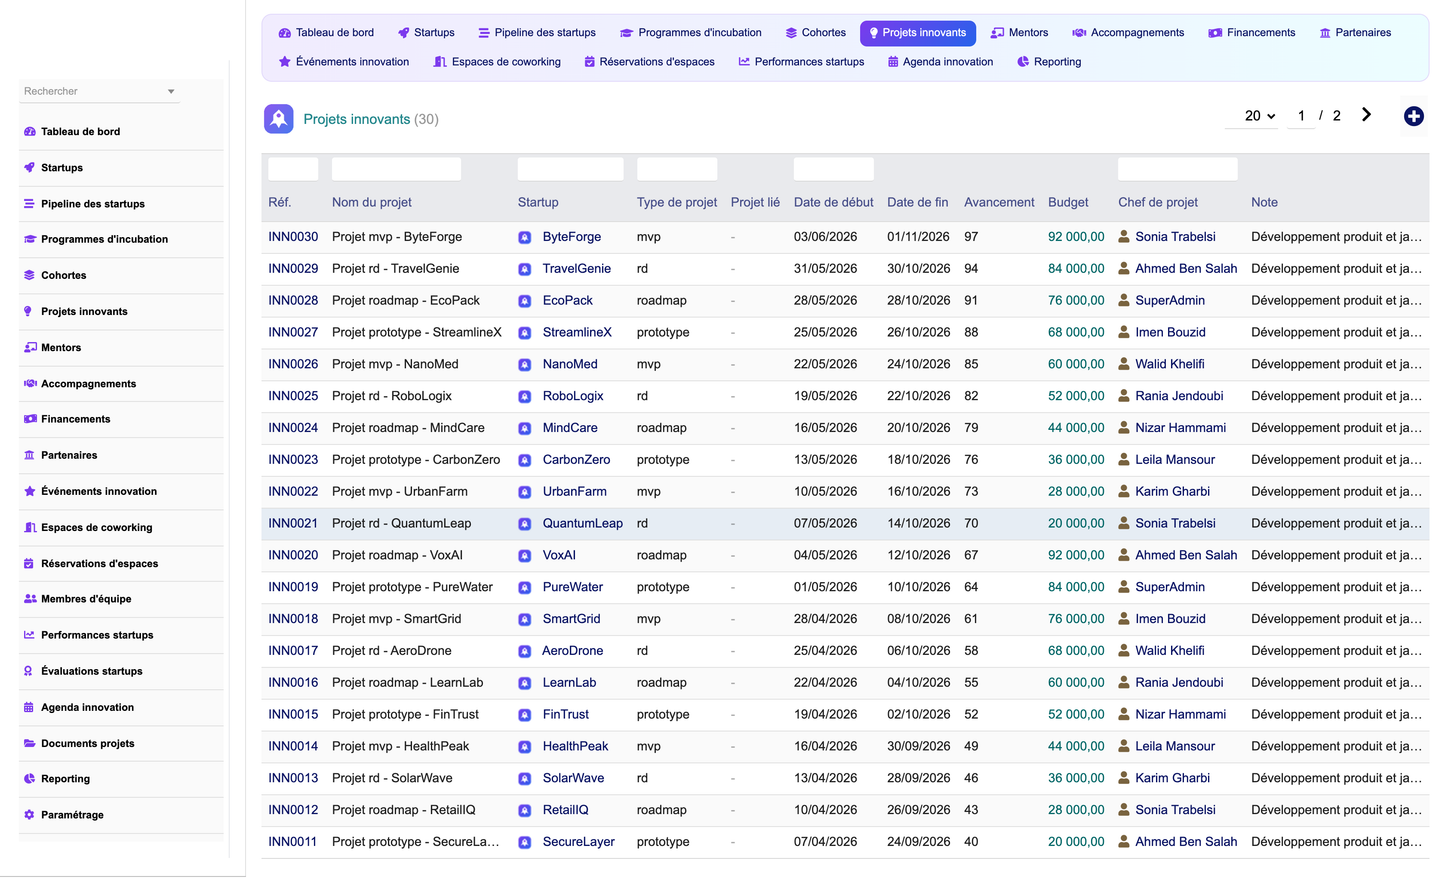Click the Mentors icon in sidebar

[x=30, y=347]
